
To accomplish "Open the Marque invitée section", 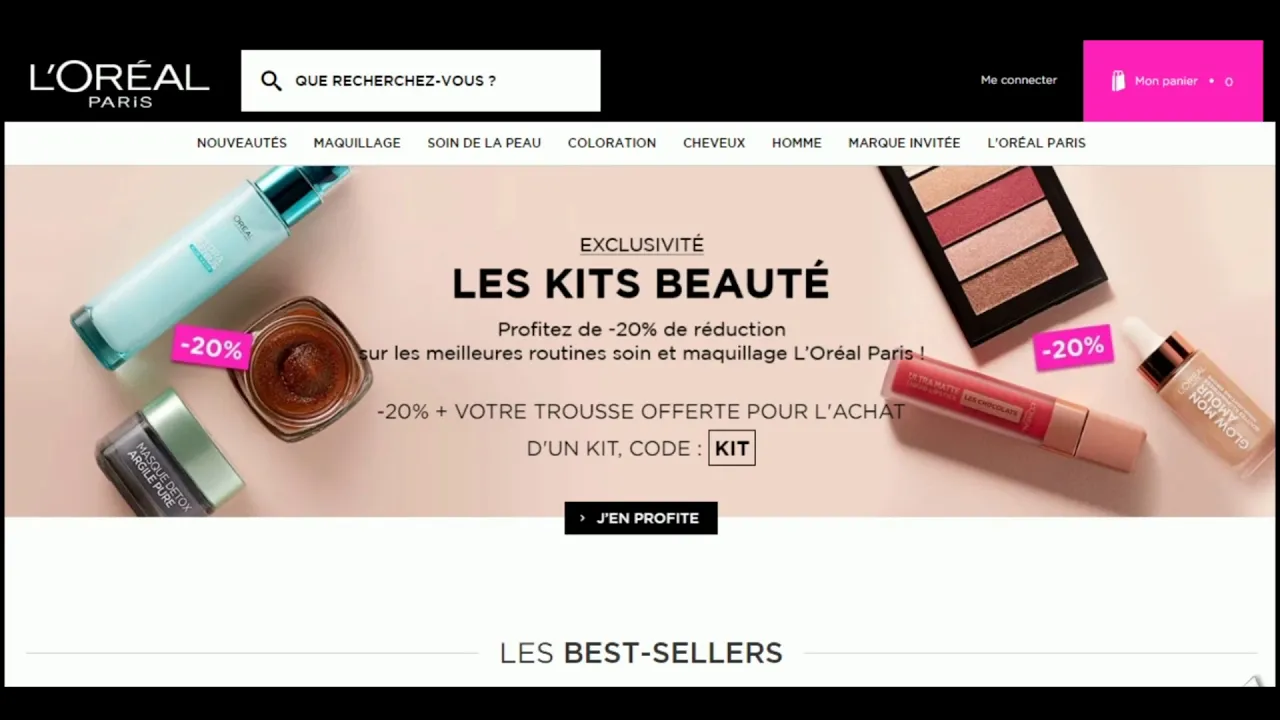I will point(904,143).
